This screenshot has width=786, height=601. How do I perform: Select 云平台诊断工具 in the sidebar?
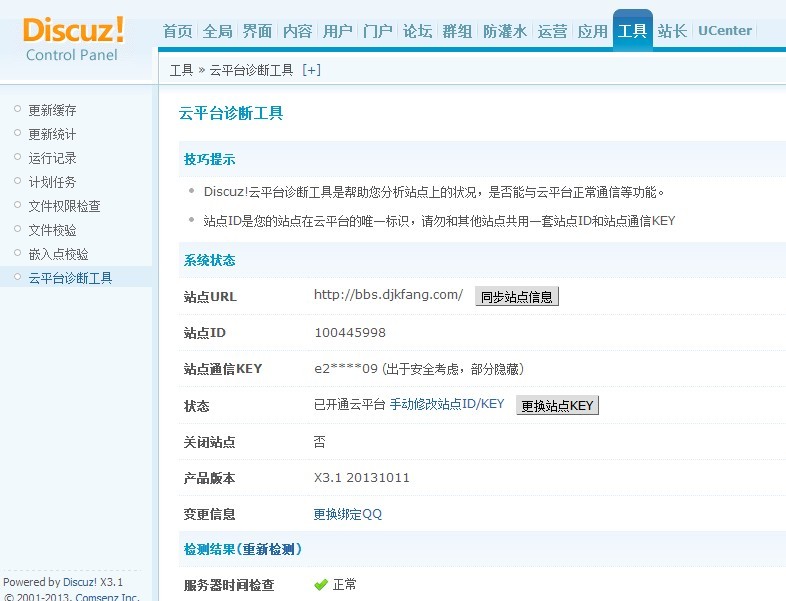pyautogui.click(x=70, y=278)
